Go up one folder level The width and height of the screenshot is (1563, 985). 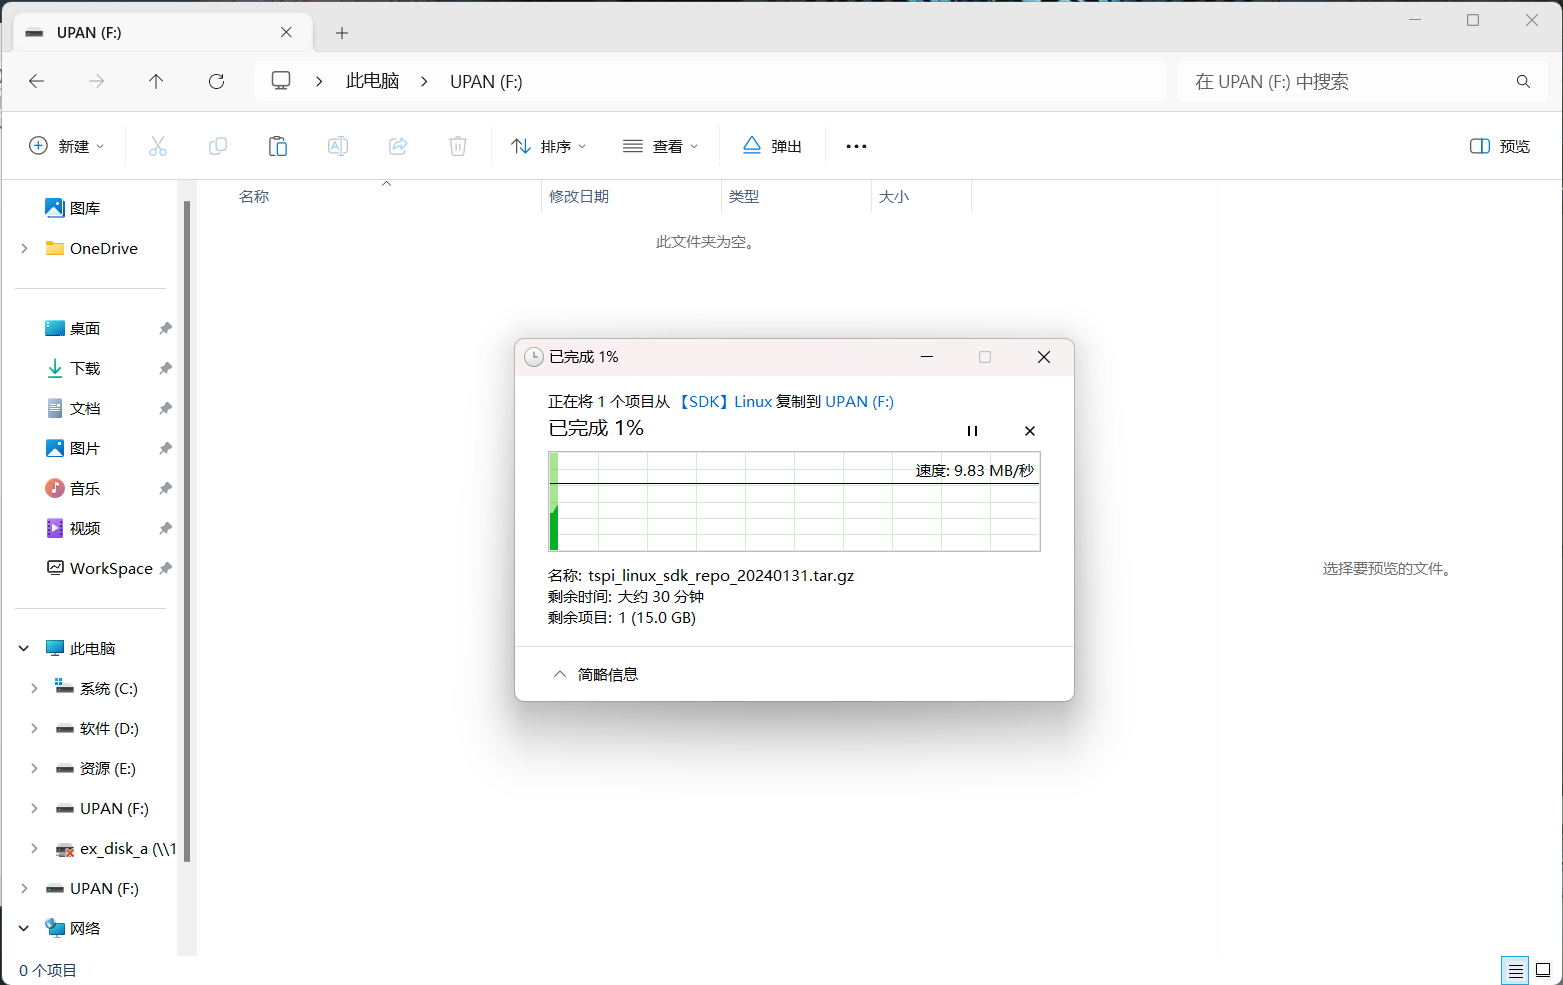click(x=156, y=81)
